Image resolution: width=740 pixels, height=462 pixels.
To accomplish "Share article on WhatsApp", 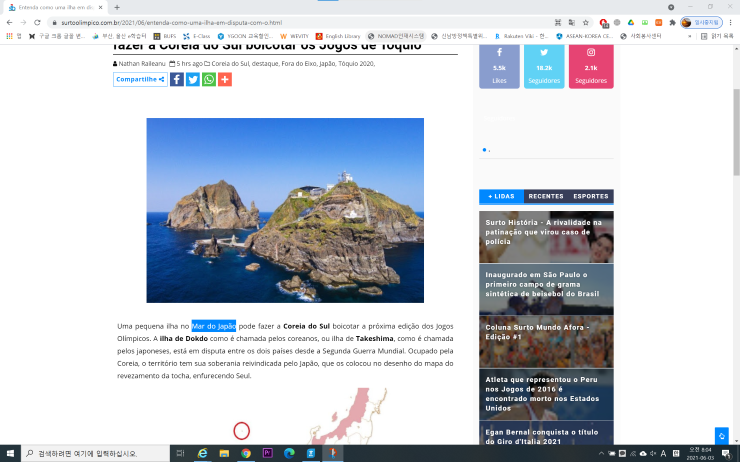I will [209, 80].
